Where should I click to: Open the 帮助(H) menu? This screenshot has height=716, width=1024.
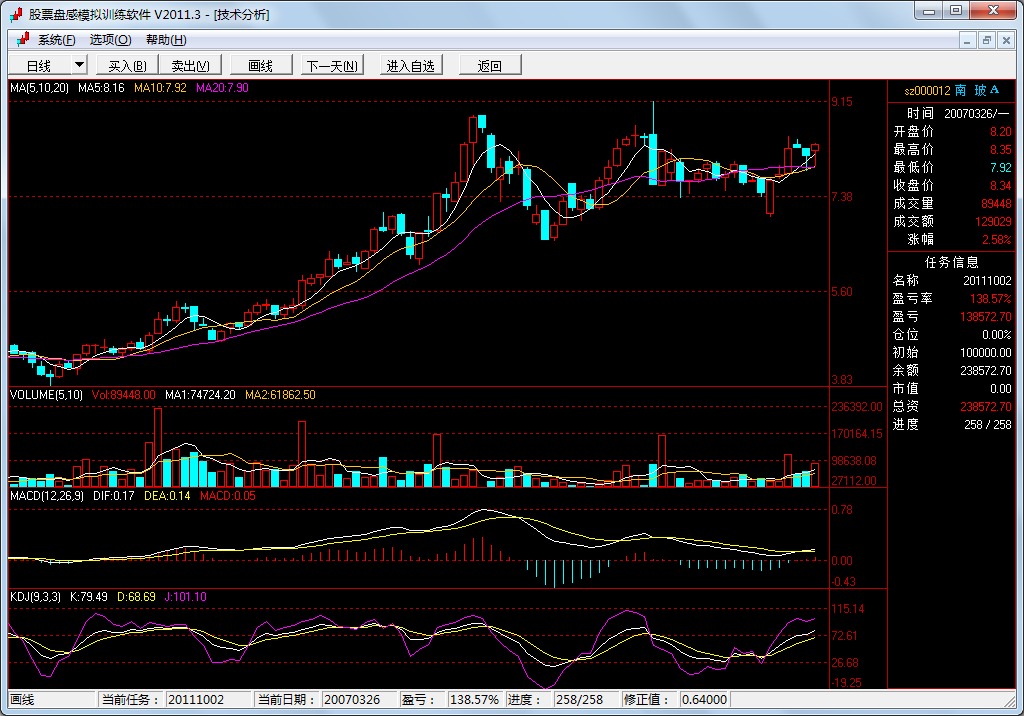[166, 40]
